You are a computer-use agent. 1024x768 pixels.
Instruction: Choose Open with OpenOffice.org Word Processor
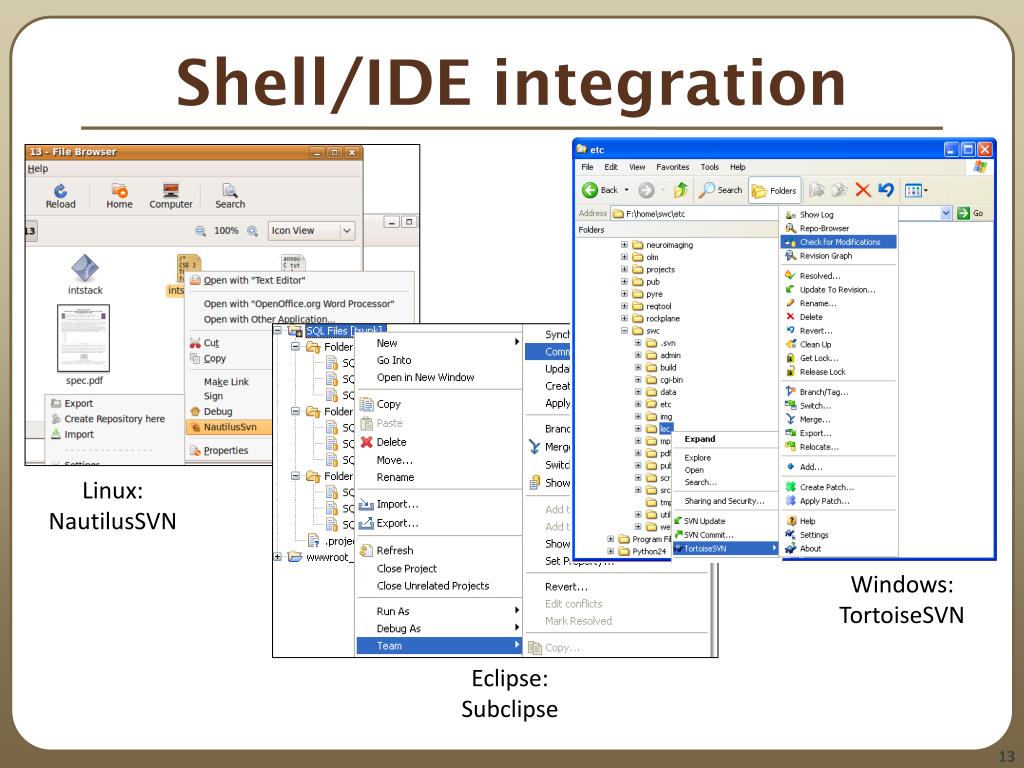(298, 304)
